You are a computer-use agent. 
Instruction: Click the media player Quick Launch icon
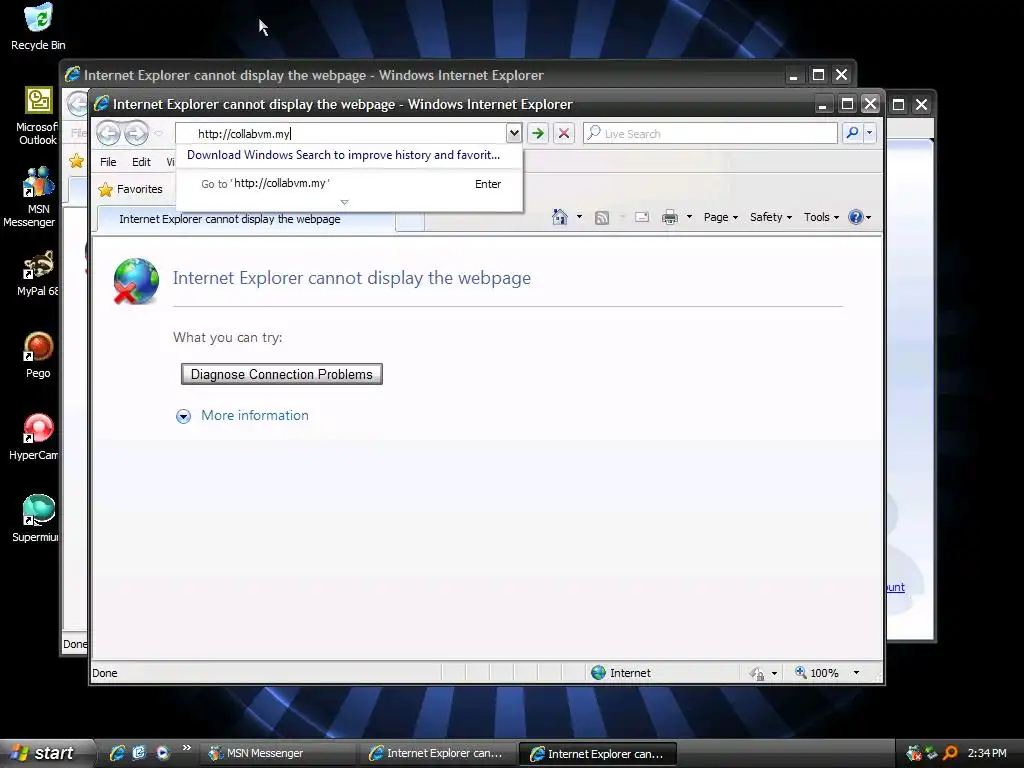[162, 753]
